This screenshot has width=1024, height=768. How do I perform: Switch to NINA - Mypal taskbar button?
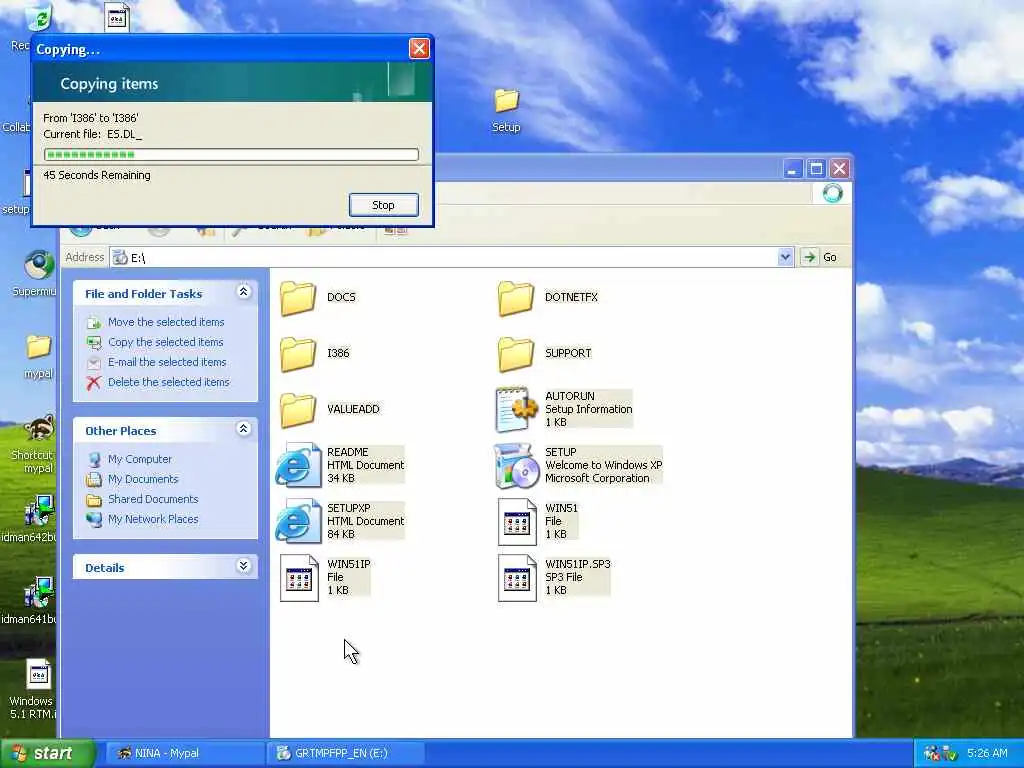click(184, 753)
